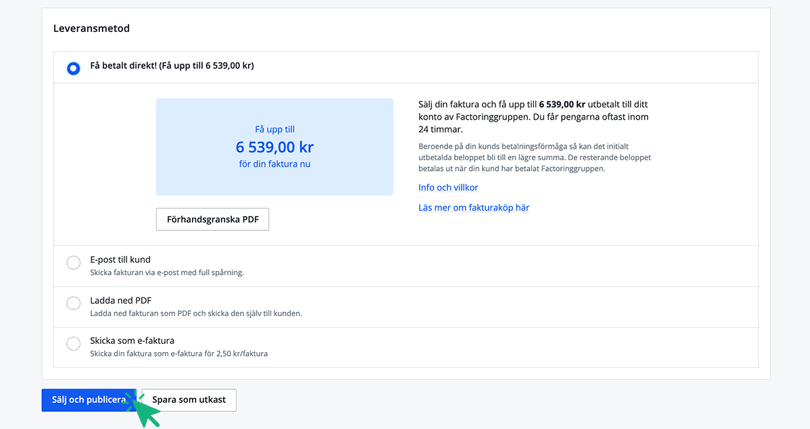This screenshot has width=810, height=429.
Task: Click the "Beroende på din kunds betalningsförmåga" fine print
Action: [x=534, y=157]
